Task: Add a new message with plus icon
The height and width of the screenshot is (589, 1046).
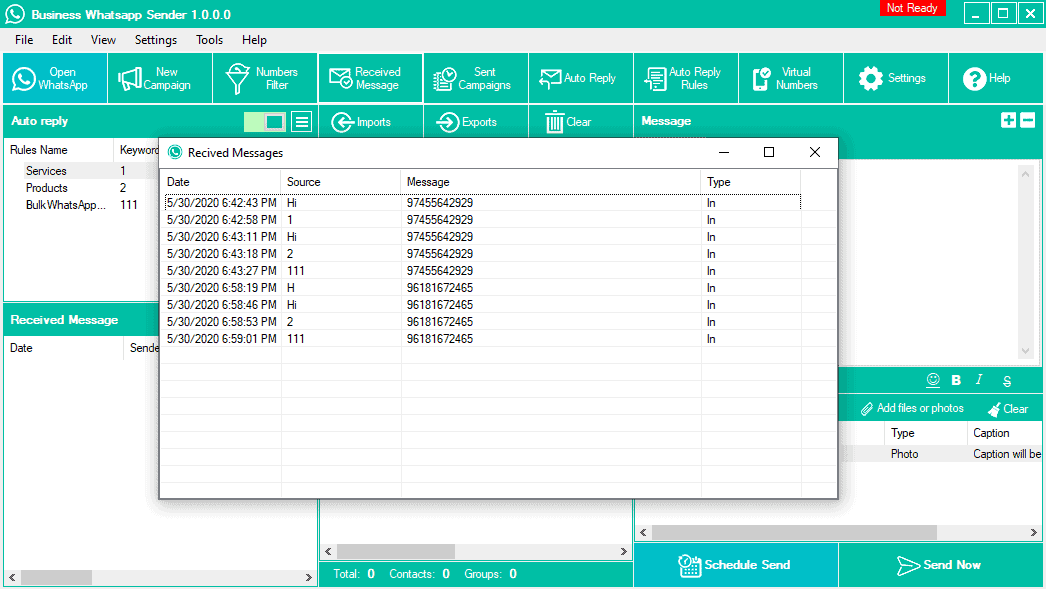Action: pos(1009,120)
